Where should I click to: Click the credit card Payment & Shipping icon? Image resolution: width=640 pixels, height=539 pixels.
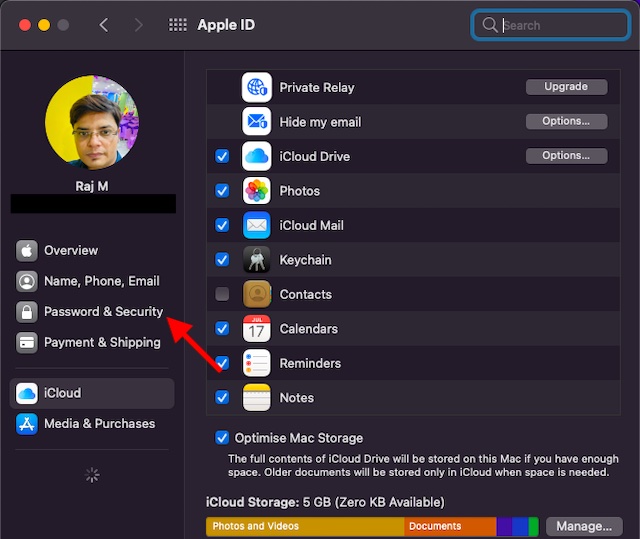click(x=27, y=342)
